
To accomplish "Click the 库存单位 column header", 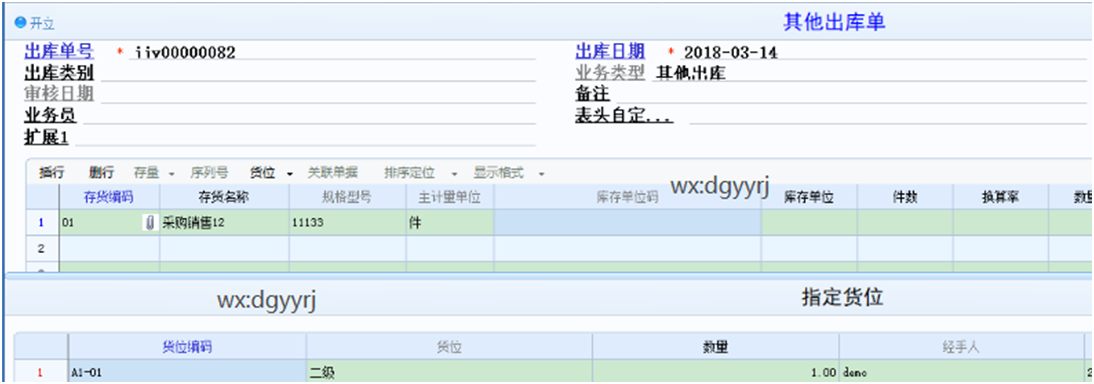I will point(809,197).
